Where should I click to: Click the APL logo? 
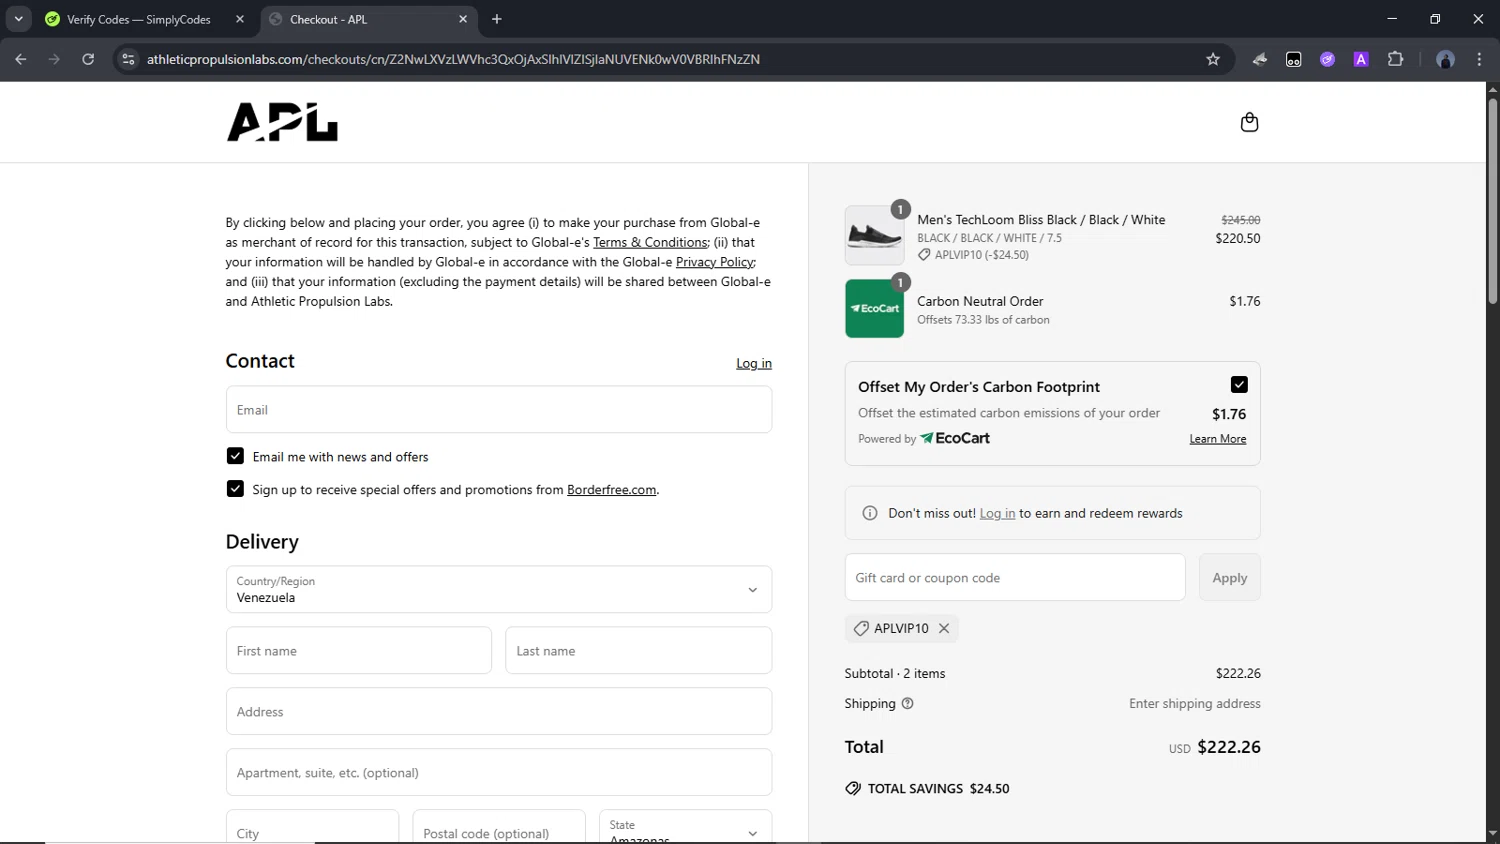(x=282, y=122)
